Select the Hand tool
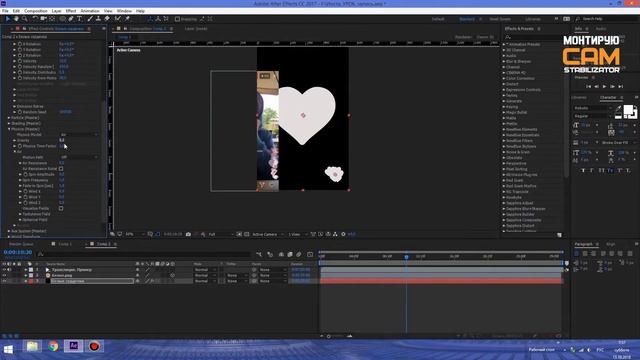 [16, 19]
